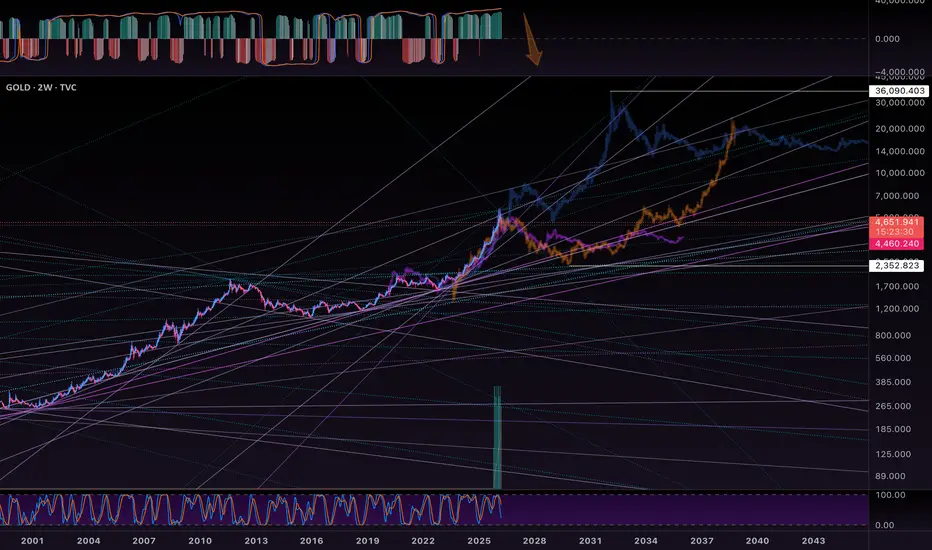Click the 2037 label on time axis

click(702, 541)
